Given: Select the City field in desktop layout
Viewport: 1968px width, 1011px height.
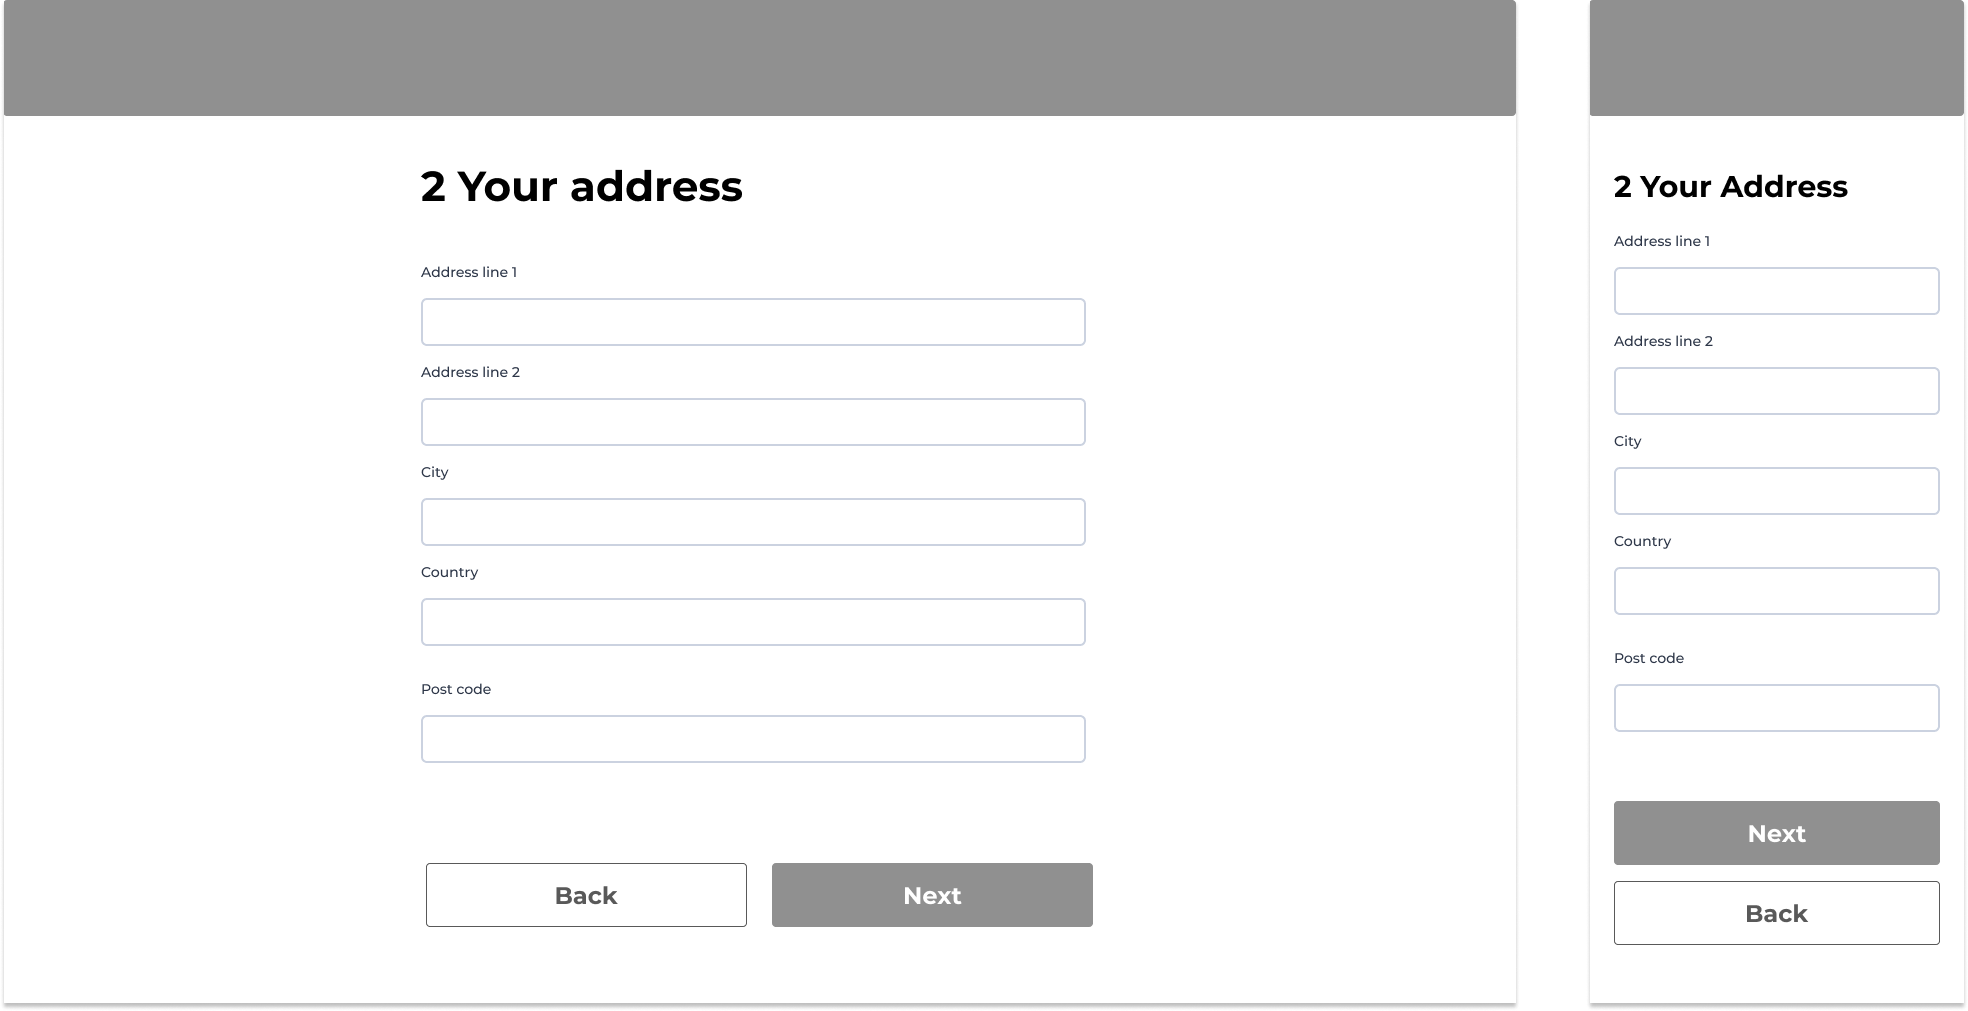Looking at the screenshot, I should coord(752,522).
